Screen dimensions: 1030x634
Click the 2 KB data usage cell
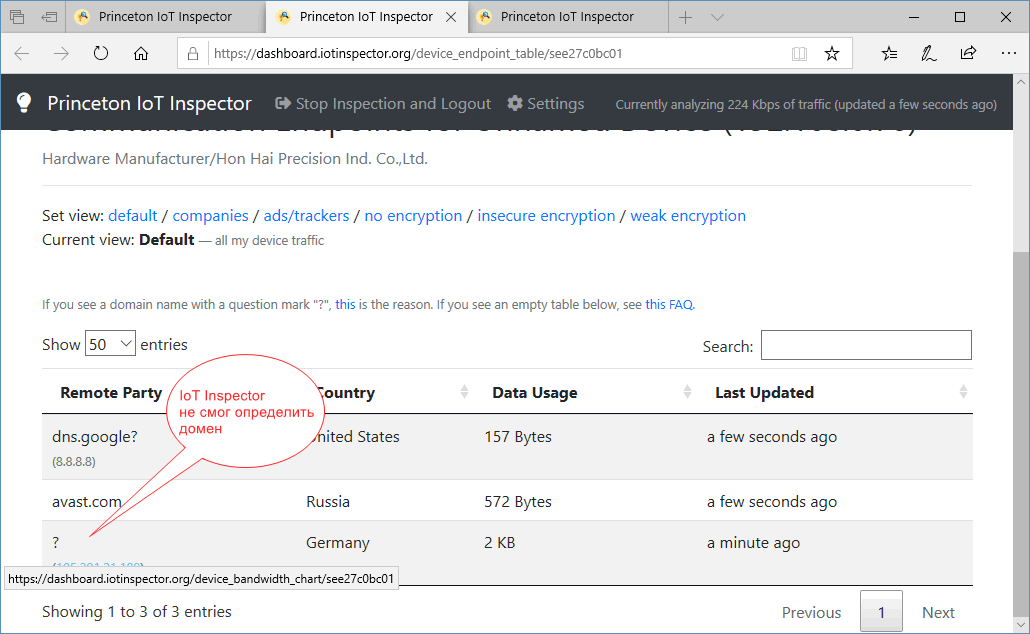[x=499, y=543]
